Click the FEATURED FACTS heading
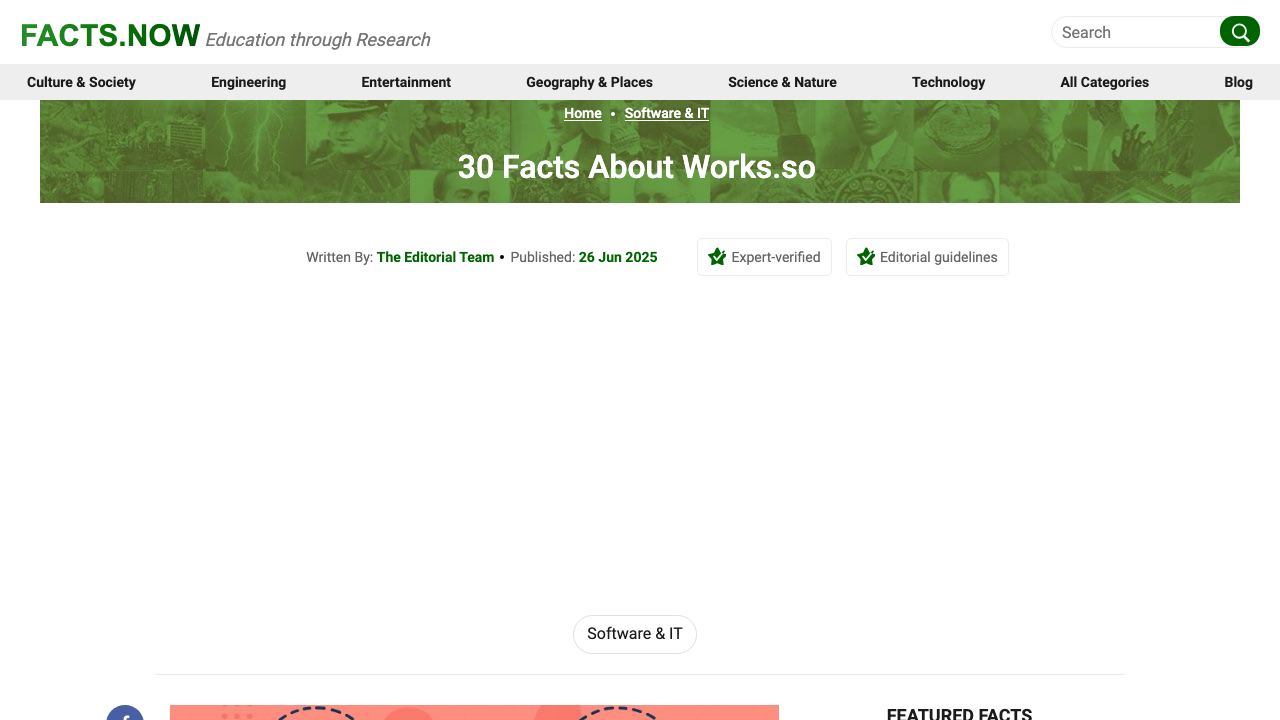 (959, 714)
